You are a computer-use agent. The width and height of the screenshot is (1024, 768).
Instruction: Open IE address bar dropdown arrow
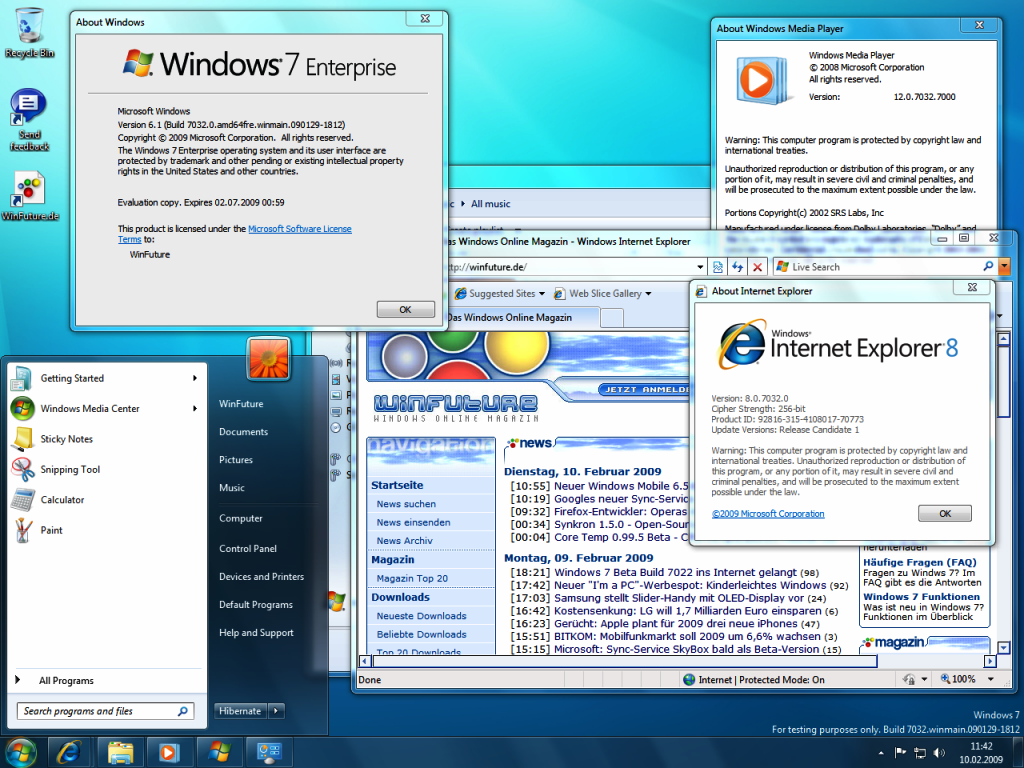[x=700, y=266]
